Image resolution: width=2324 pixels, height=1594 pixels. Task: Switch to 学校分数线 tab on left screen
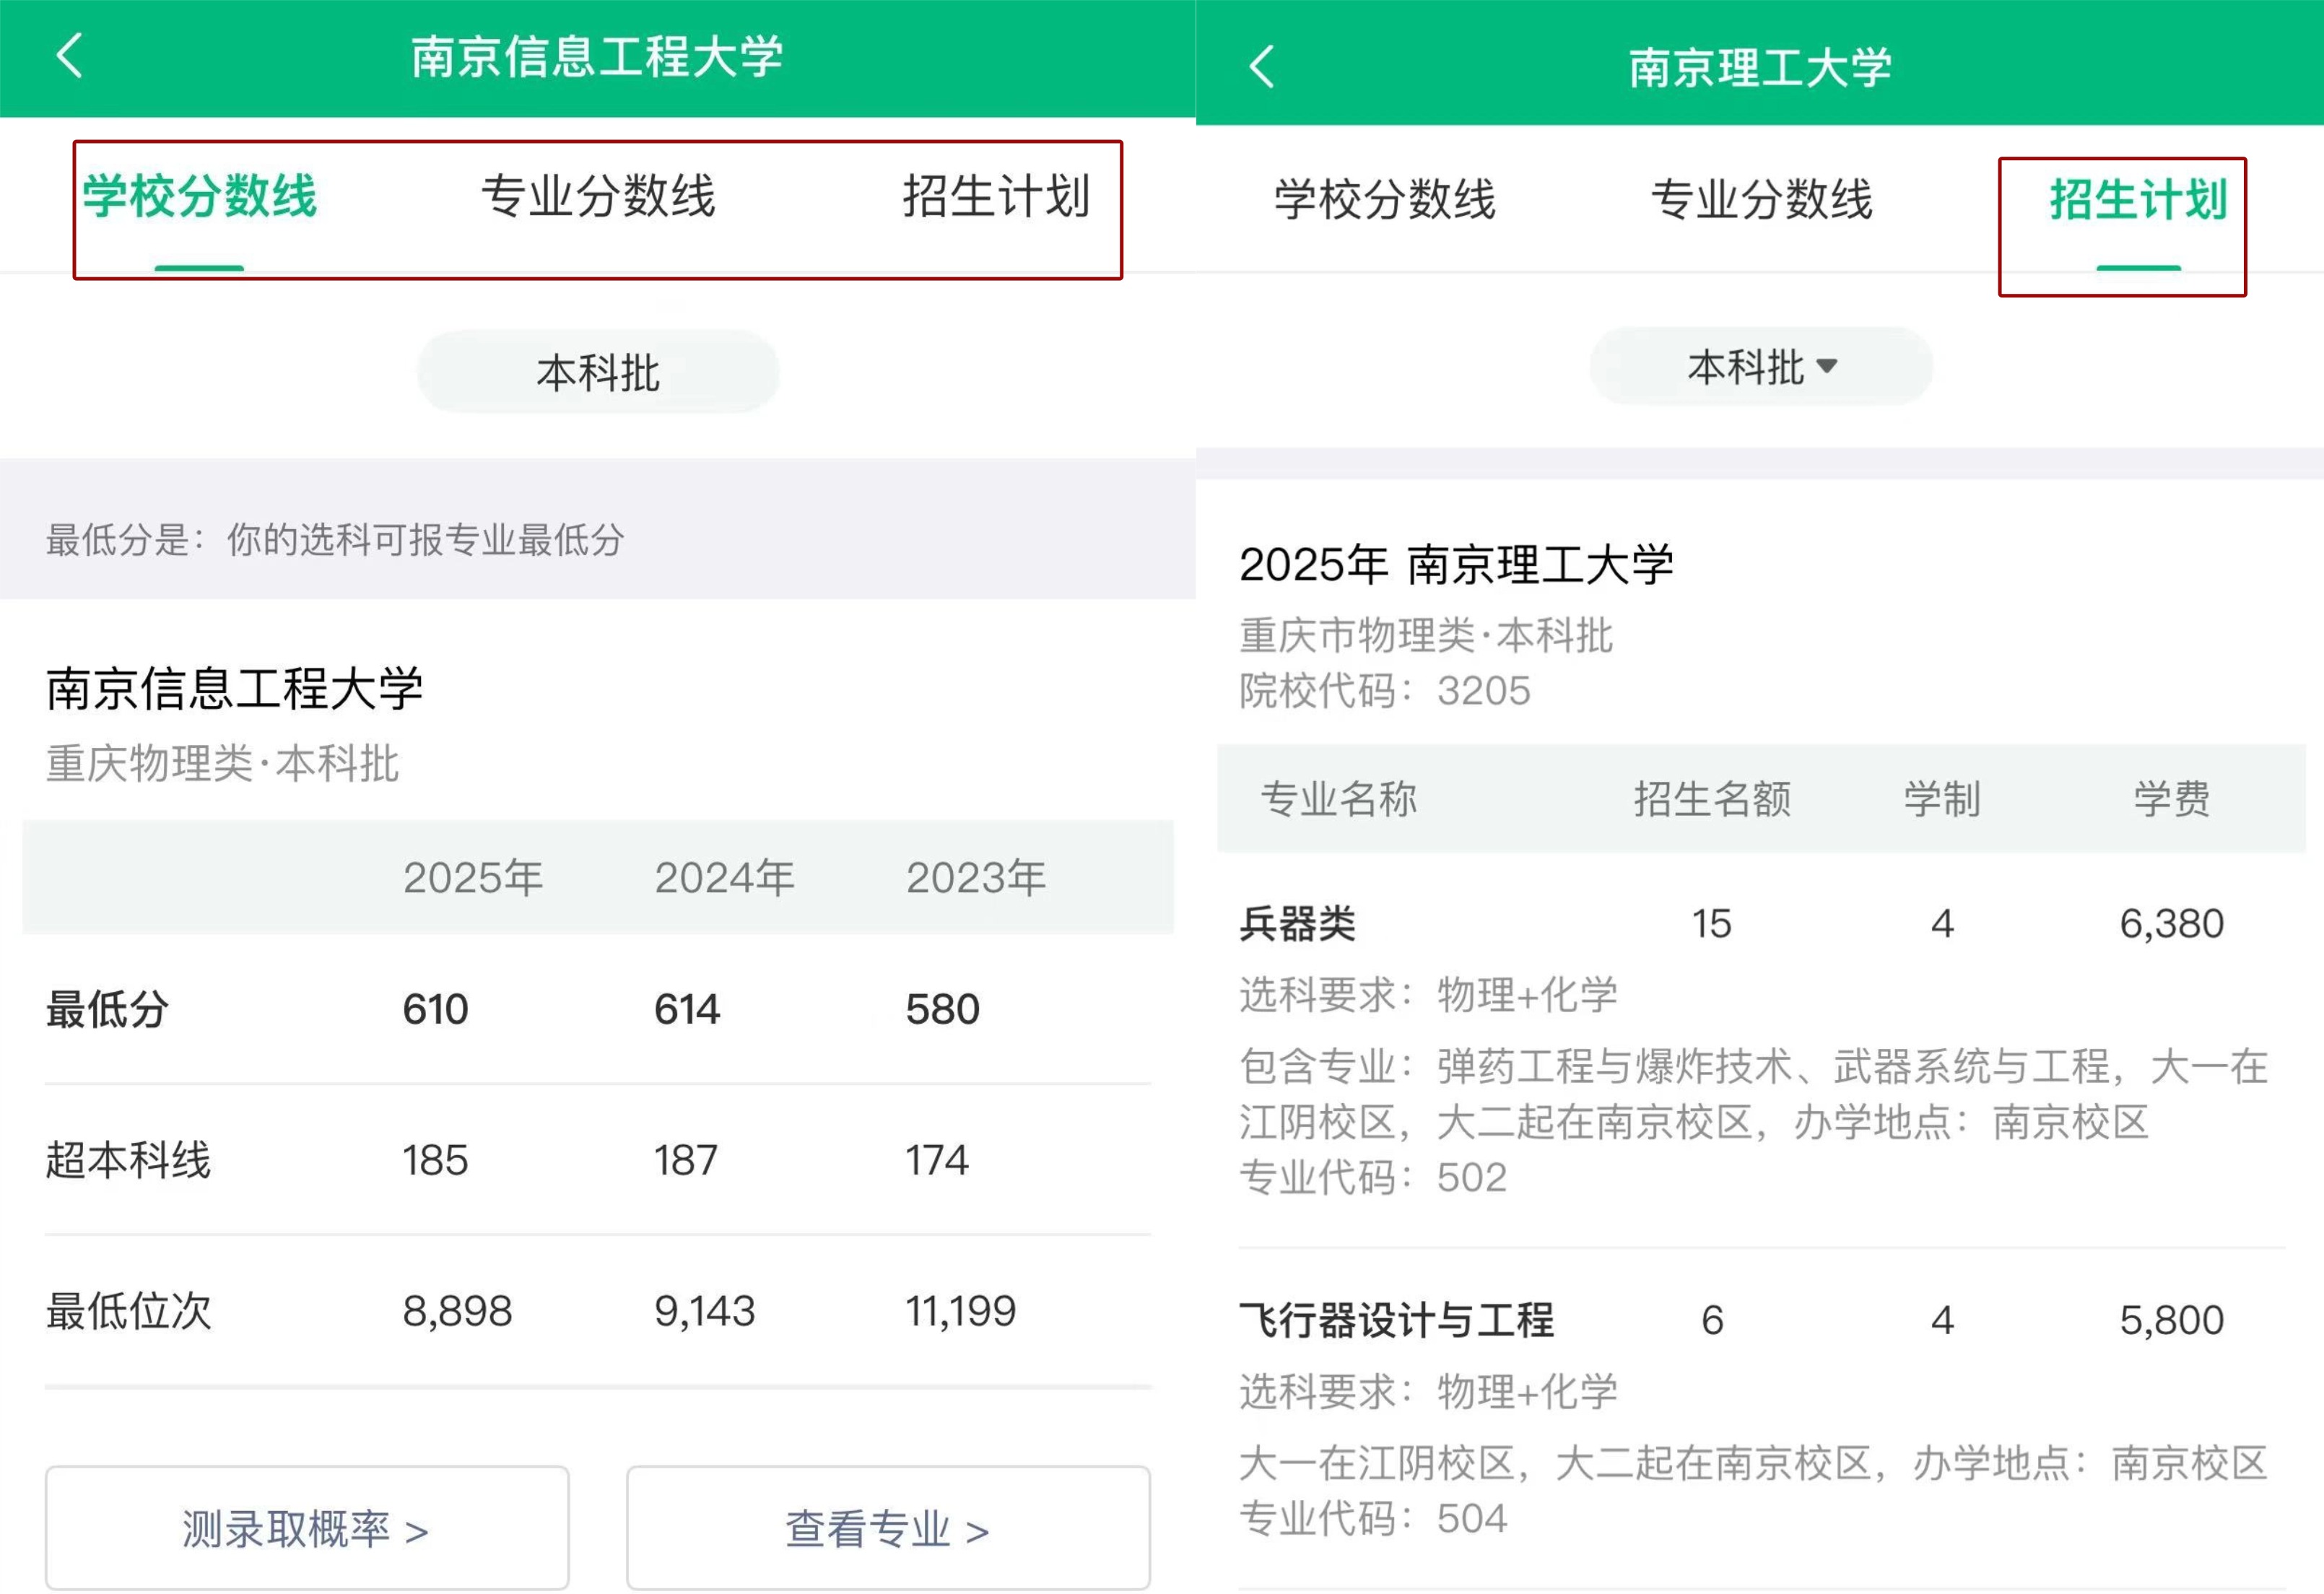[x=199, y=196]
